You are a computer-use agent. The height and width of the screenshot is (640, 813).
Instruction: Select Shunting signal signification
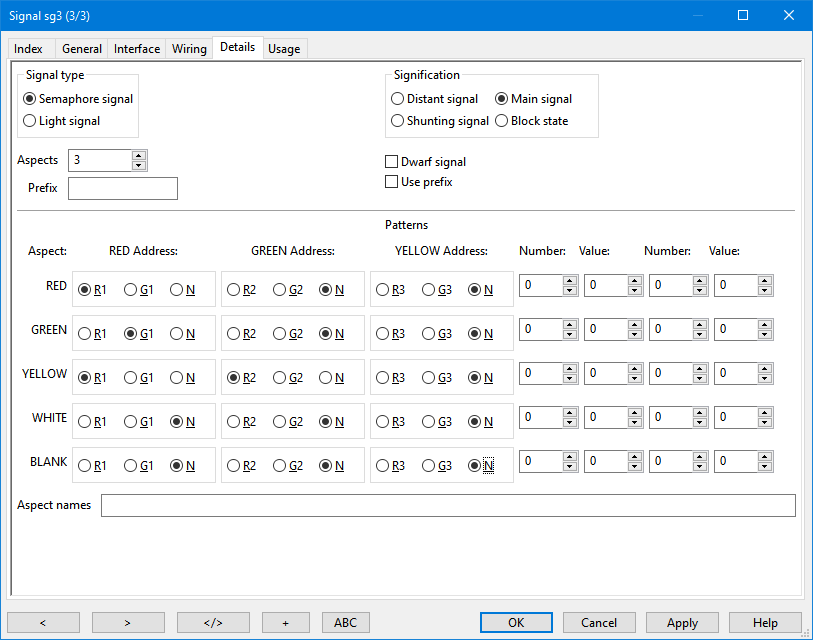click(397, 121)
